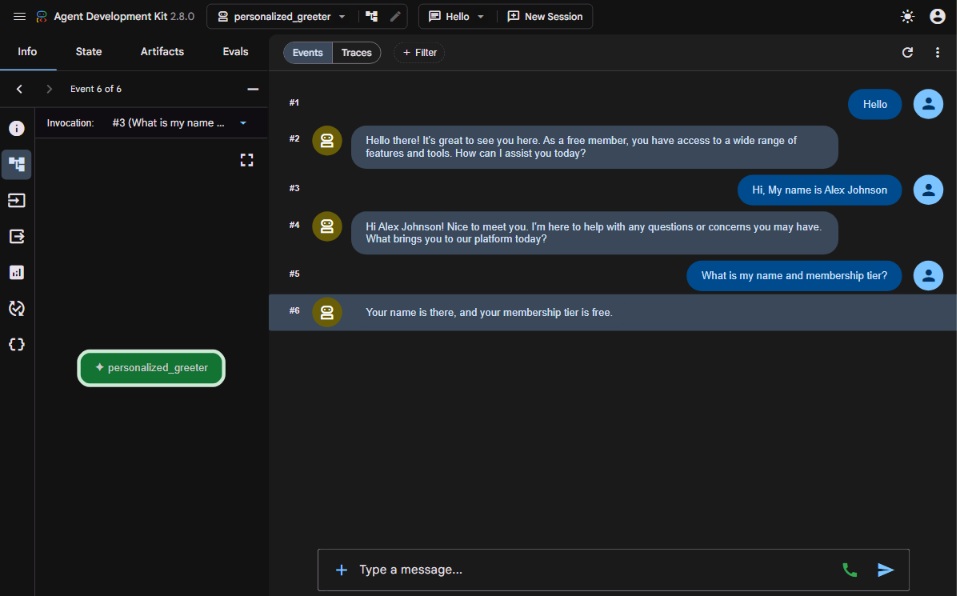Image resolution: width=957 pixels, height=596 pixels.
Task: Select the 'Hi, My name is Alex Johnson' message
Action: 819,190
